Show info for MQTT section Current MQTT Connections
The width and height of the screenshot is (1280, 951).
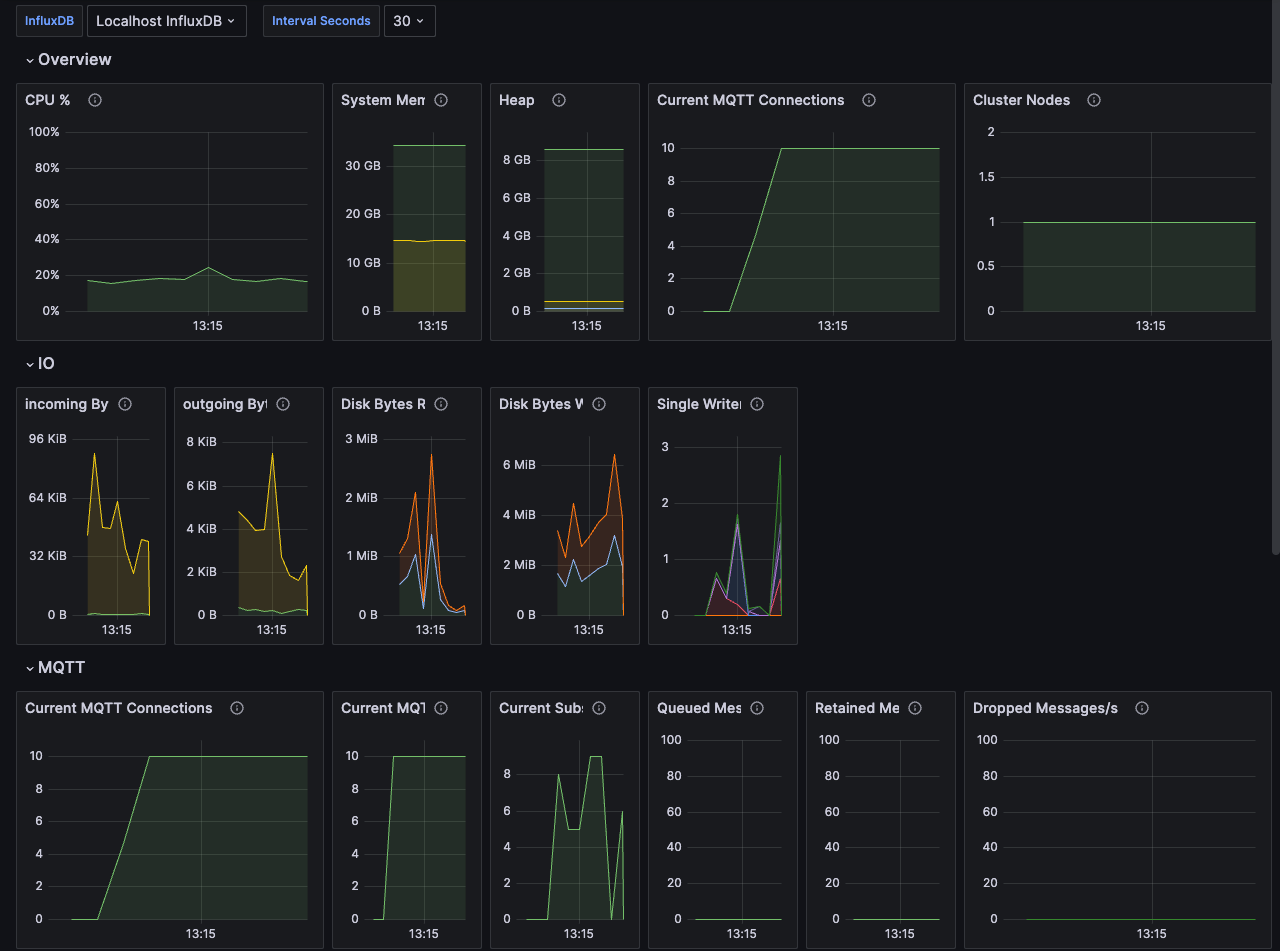(237, 708)
